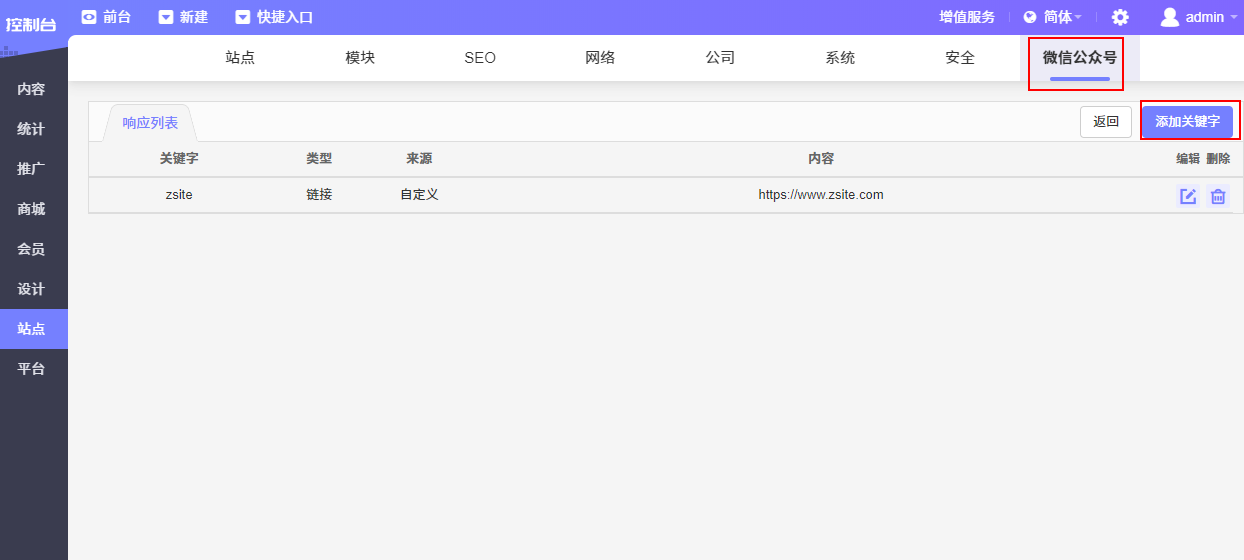
Task: Open the settings gear icon
Action: click(1120, 17)
